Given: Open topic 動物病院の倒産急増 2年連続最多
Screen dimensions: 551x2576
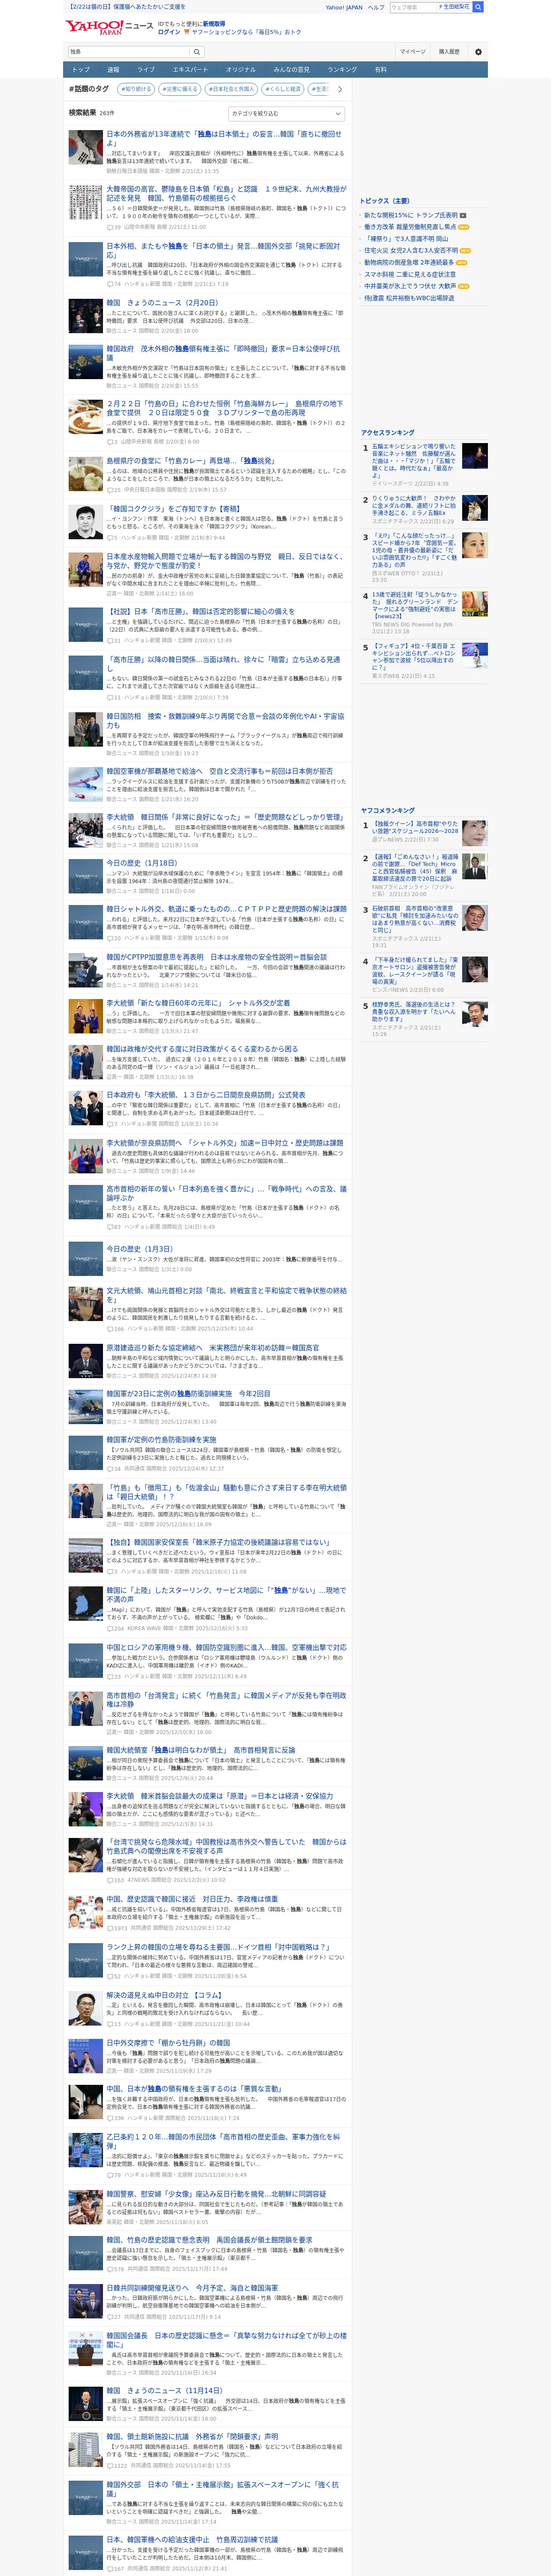Looking at the screenshot, I should coord(408,263).
